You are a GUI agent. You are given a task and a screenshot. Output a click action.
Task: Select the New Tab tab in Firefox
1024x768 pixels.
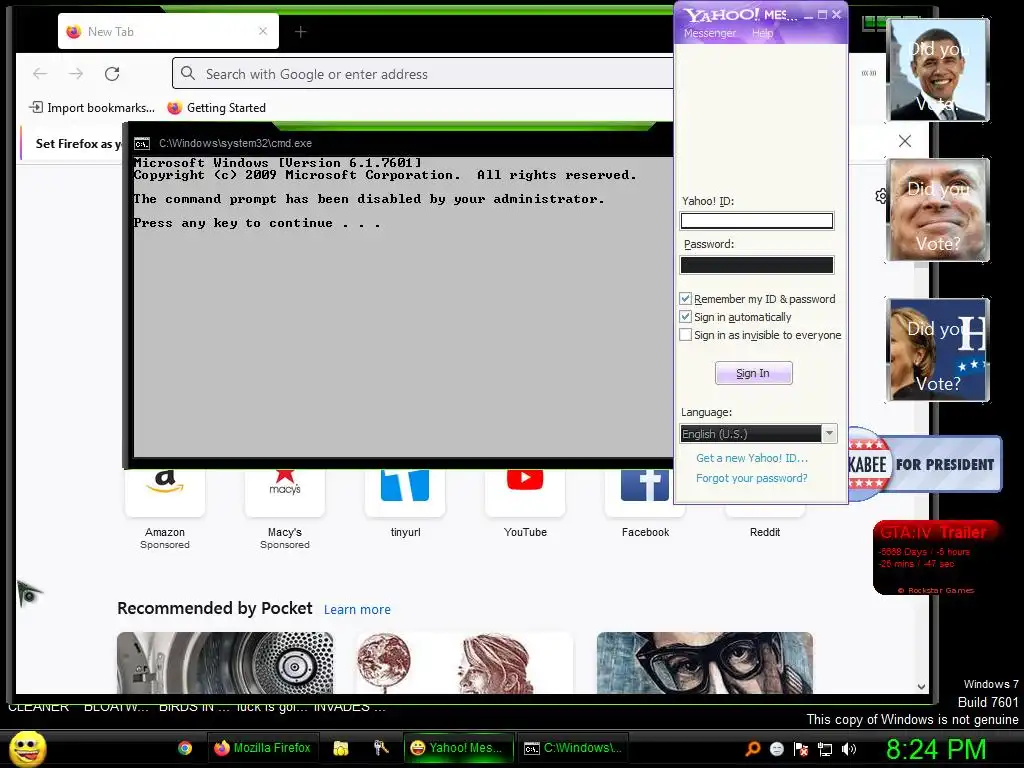coord(168,31)
